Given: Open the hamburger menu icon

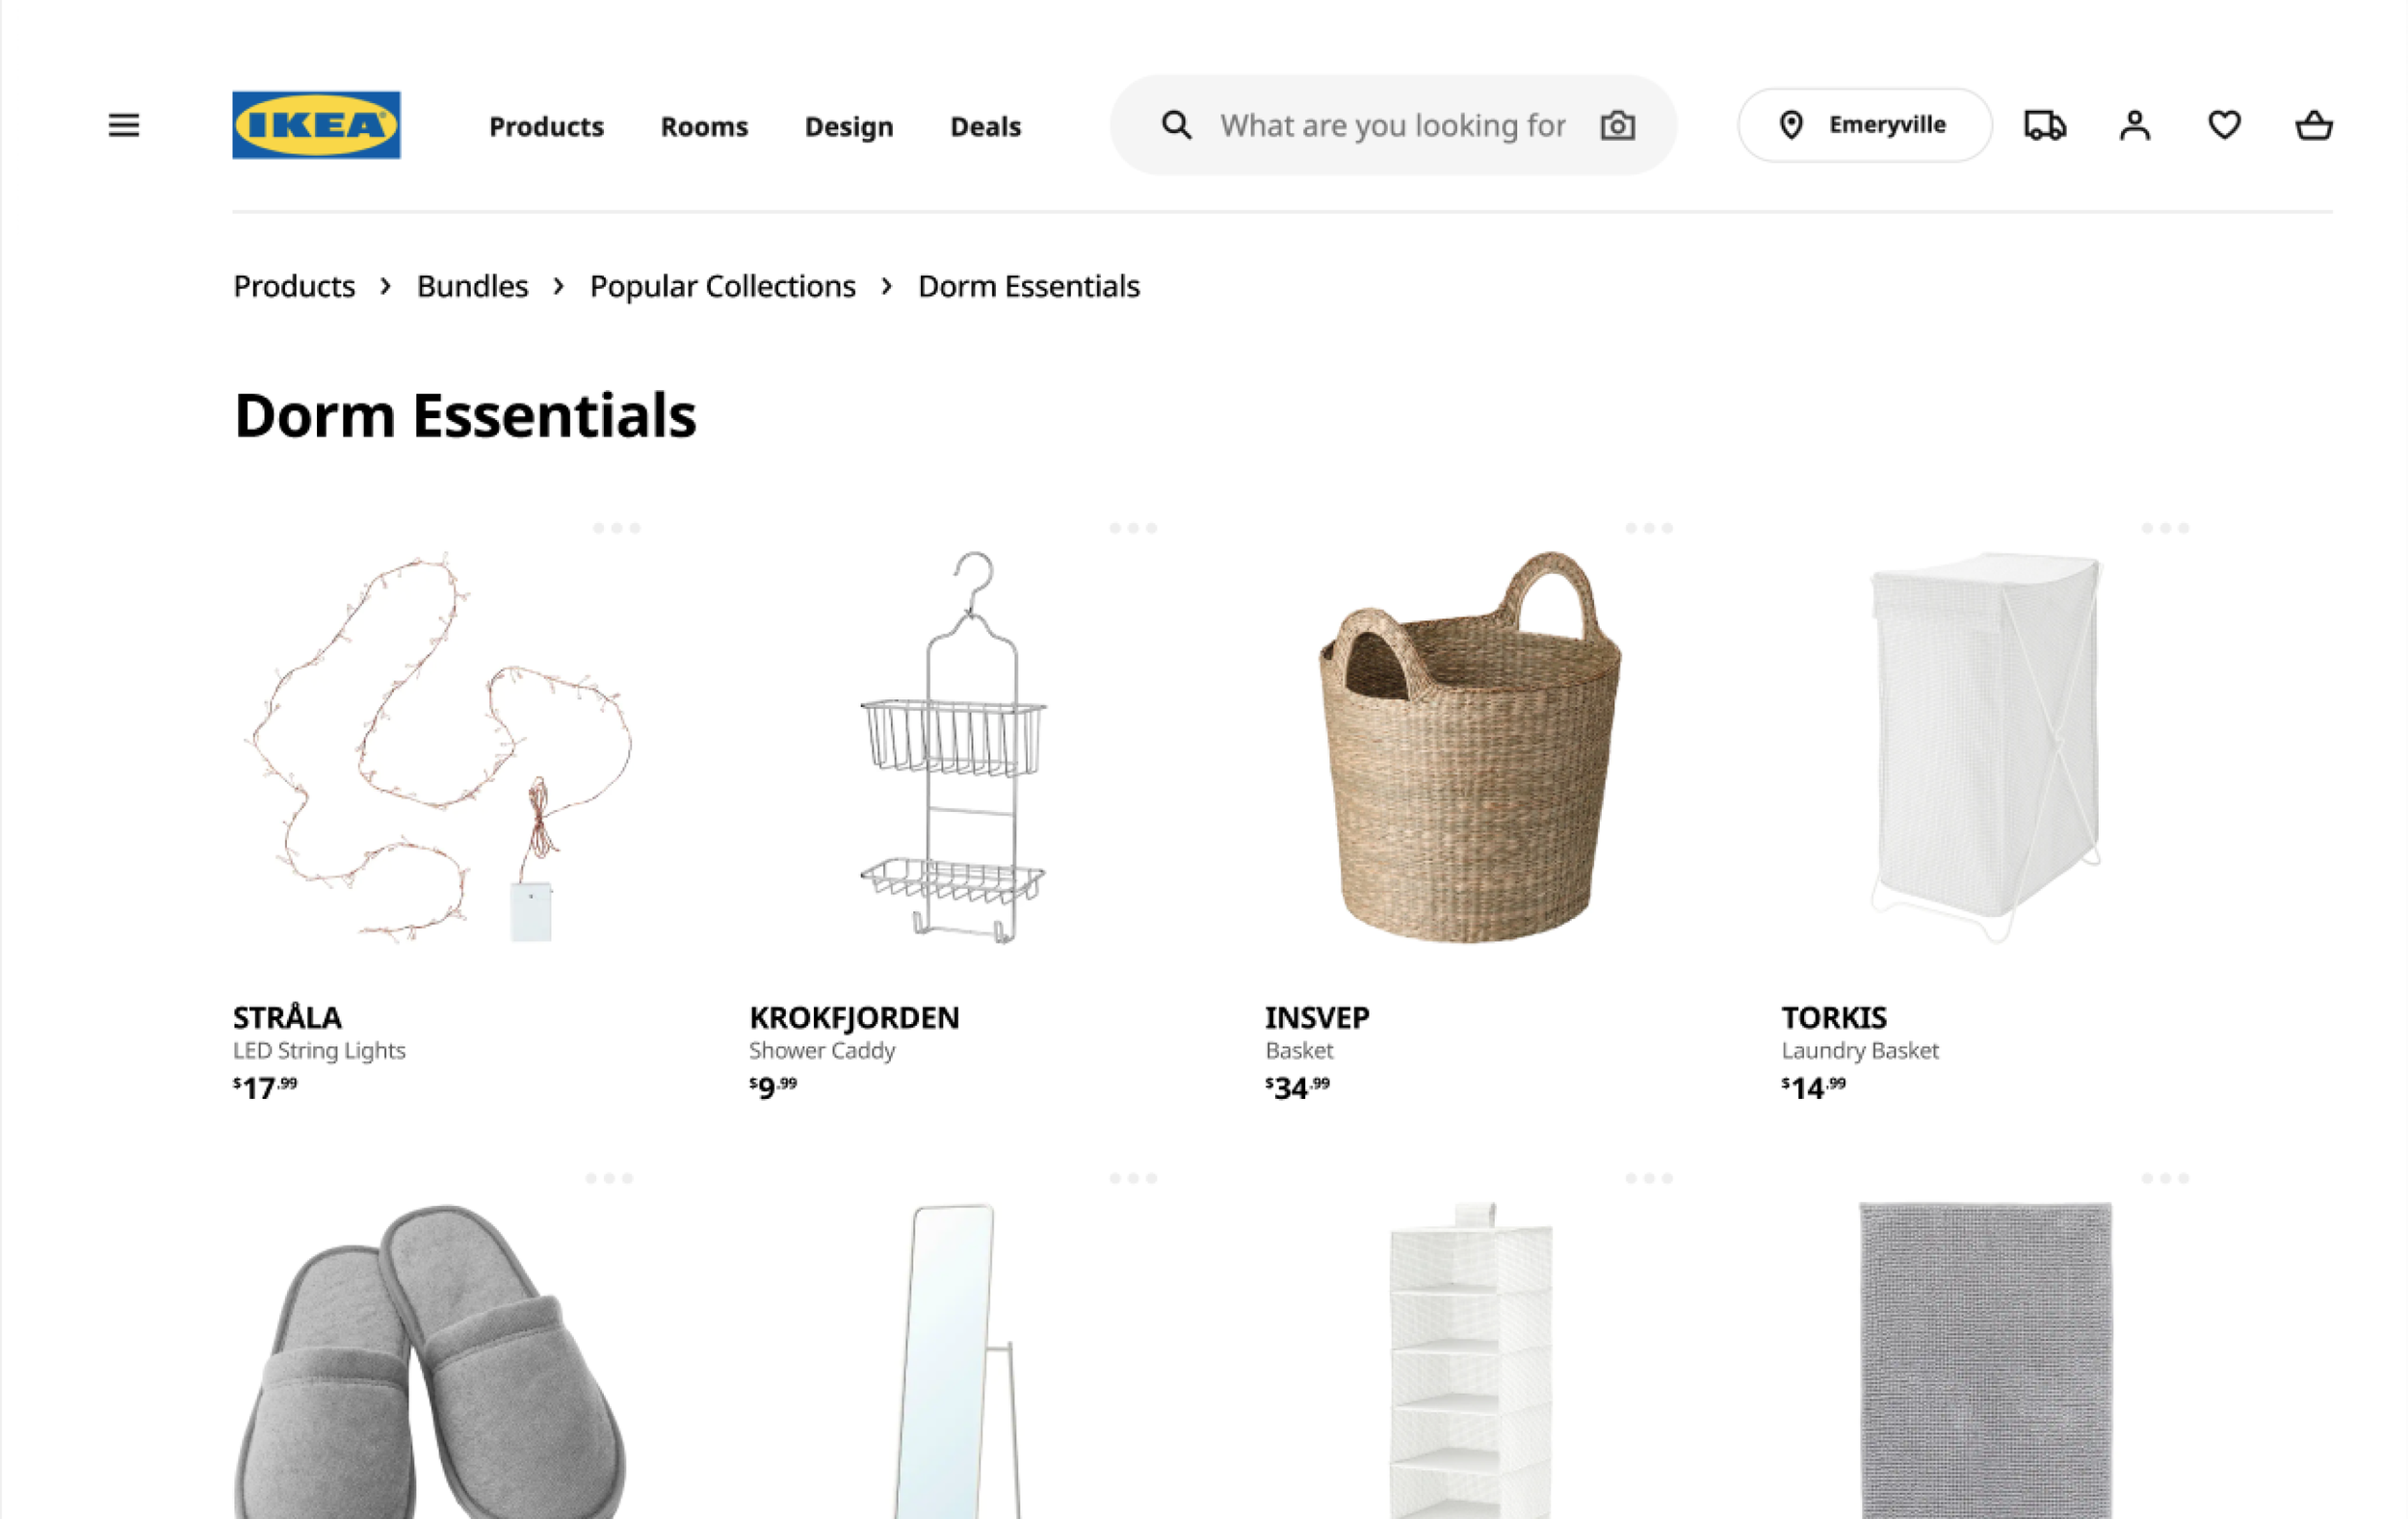Looking at the screenshot, I should pyautogui.click(x=124, y=126).
